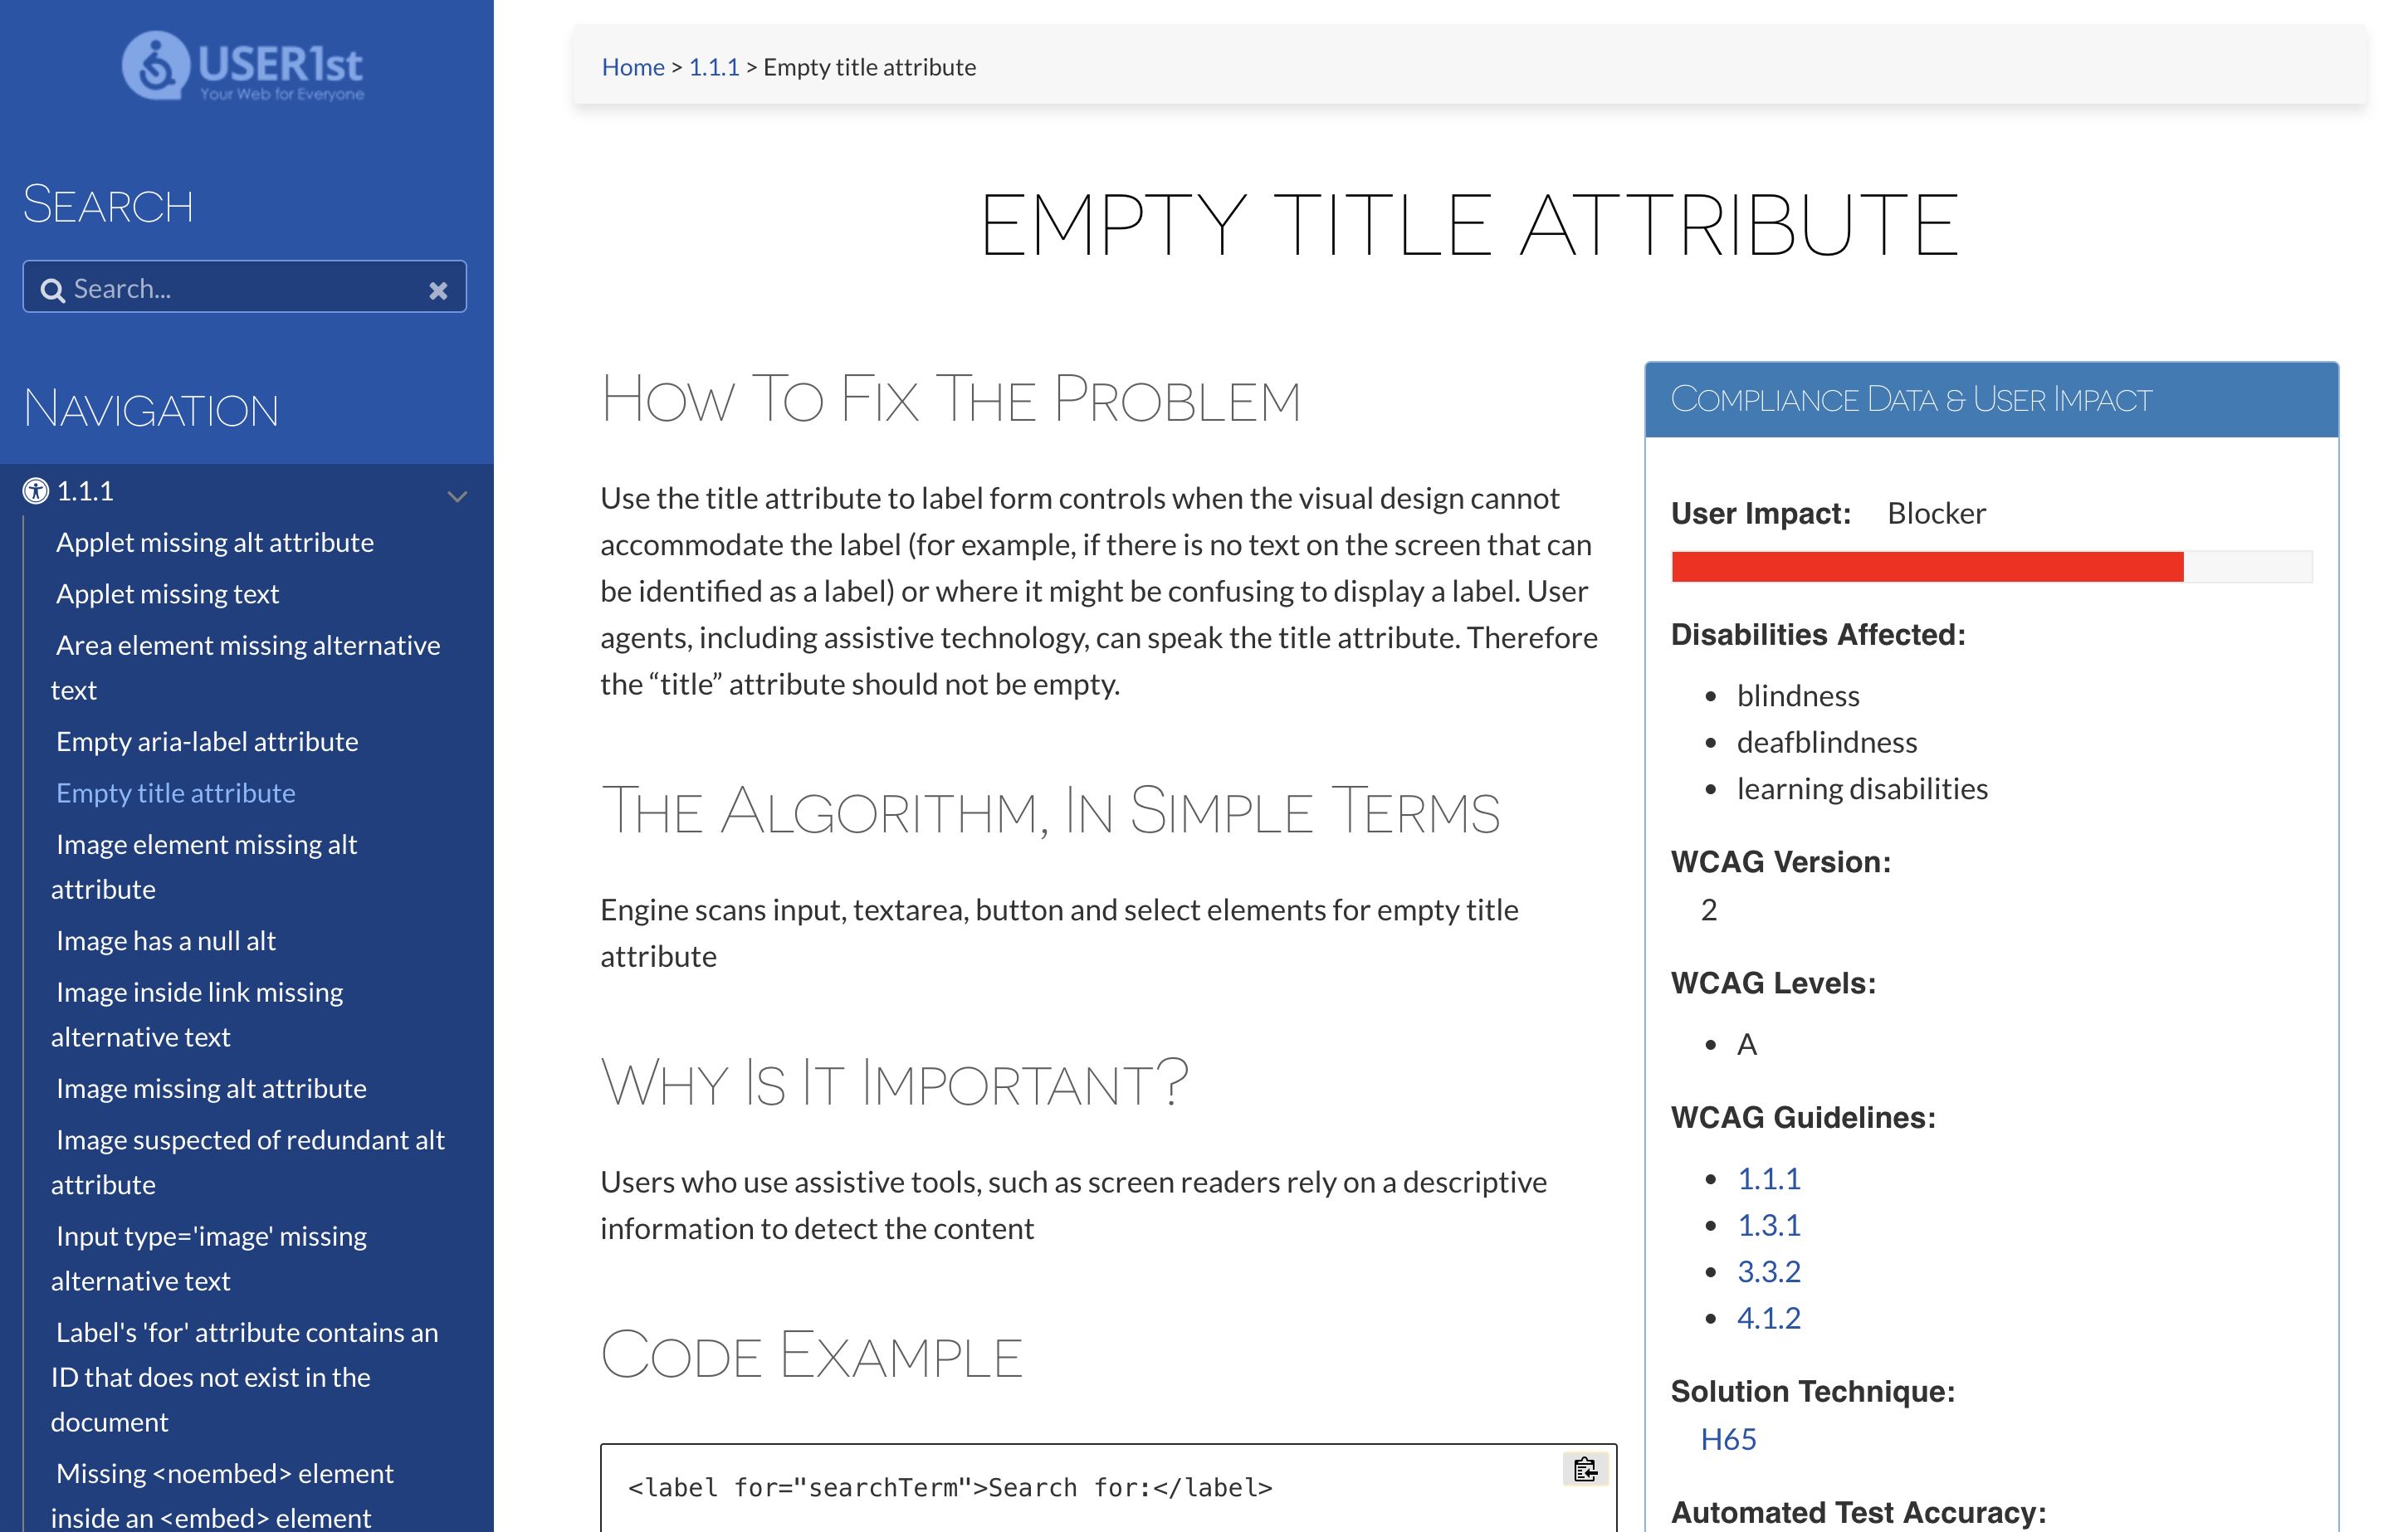2408x1532 pixels.
Task: Click the Home breadcrumb link
Action: (x=633, y=65)
